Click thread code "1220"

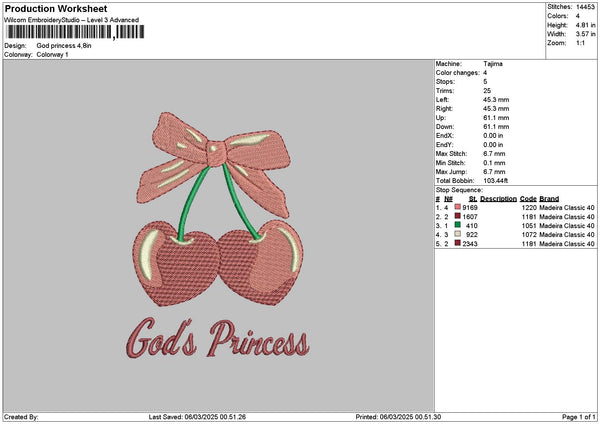pos(529,208)
